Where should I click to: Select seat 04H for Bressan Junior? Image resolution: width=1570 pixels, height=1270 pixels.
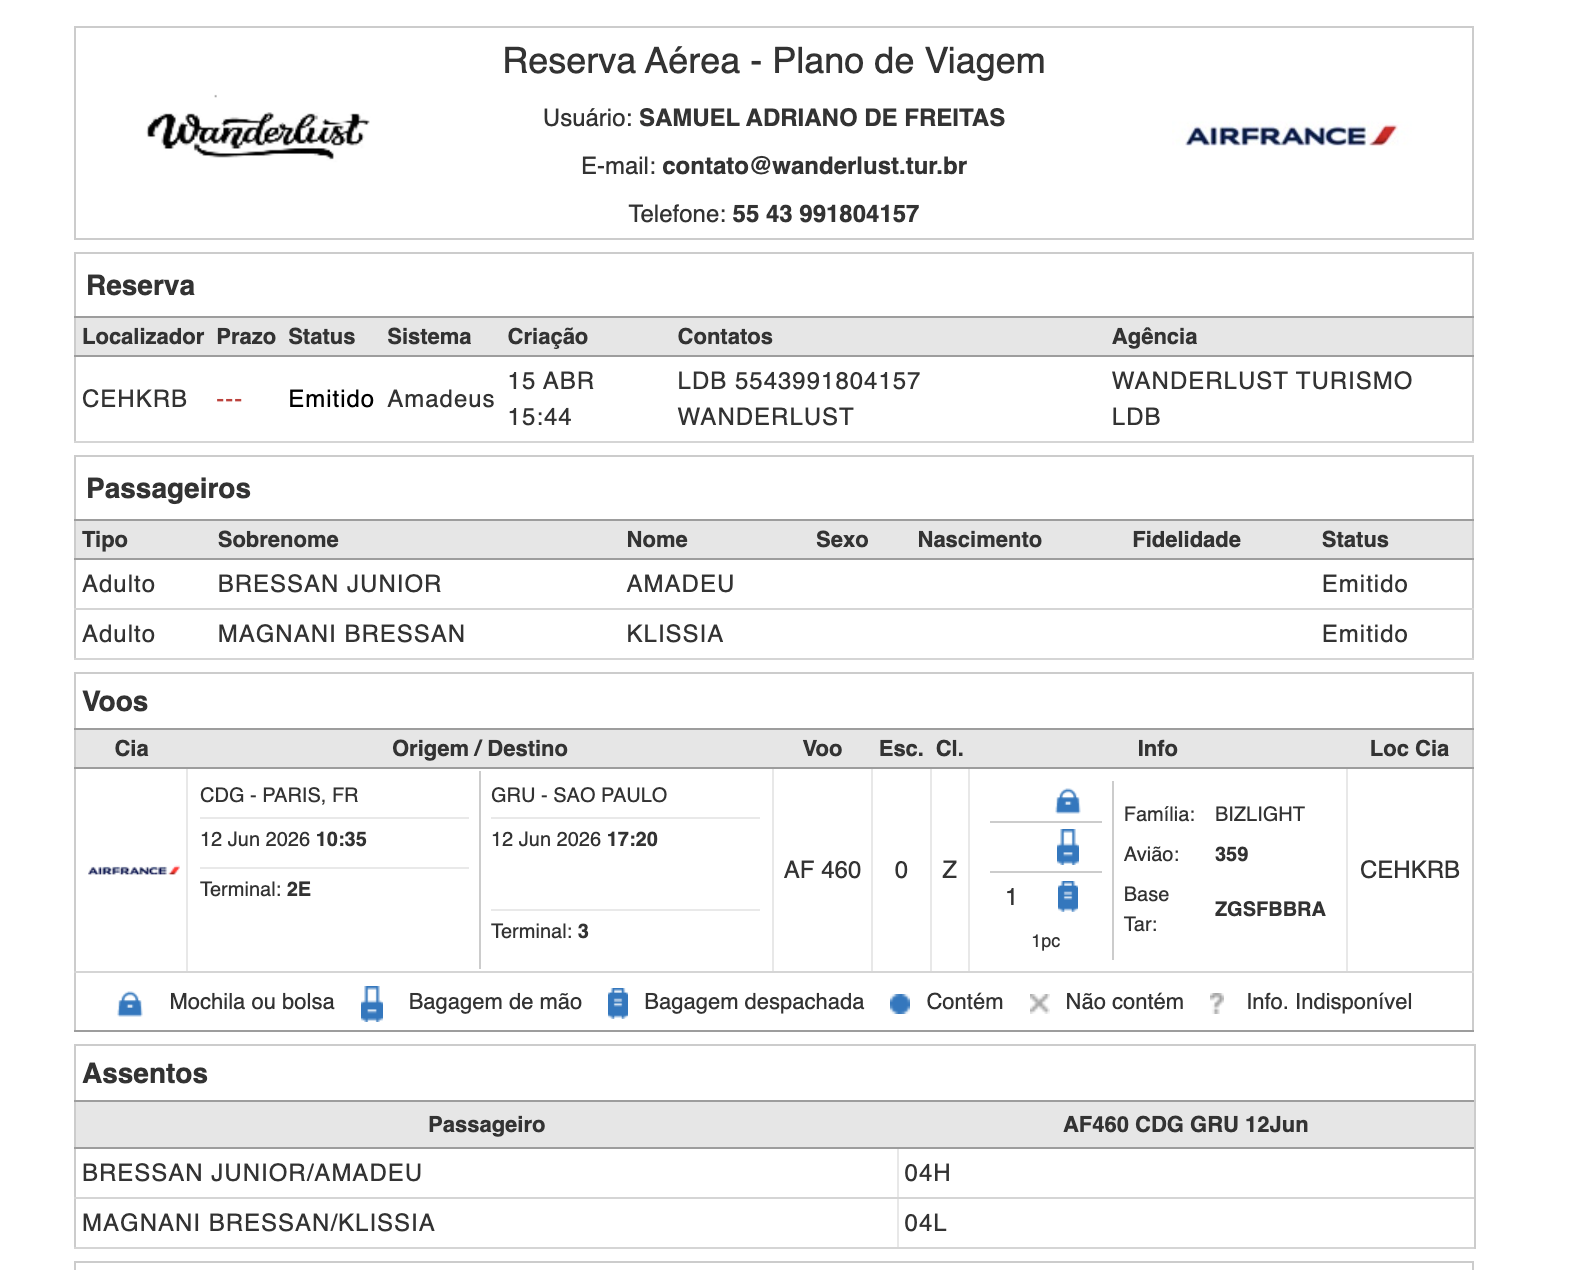pos(927,1173)
